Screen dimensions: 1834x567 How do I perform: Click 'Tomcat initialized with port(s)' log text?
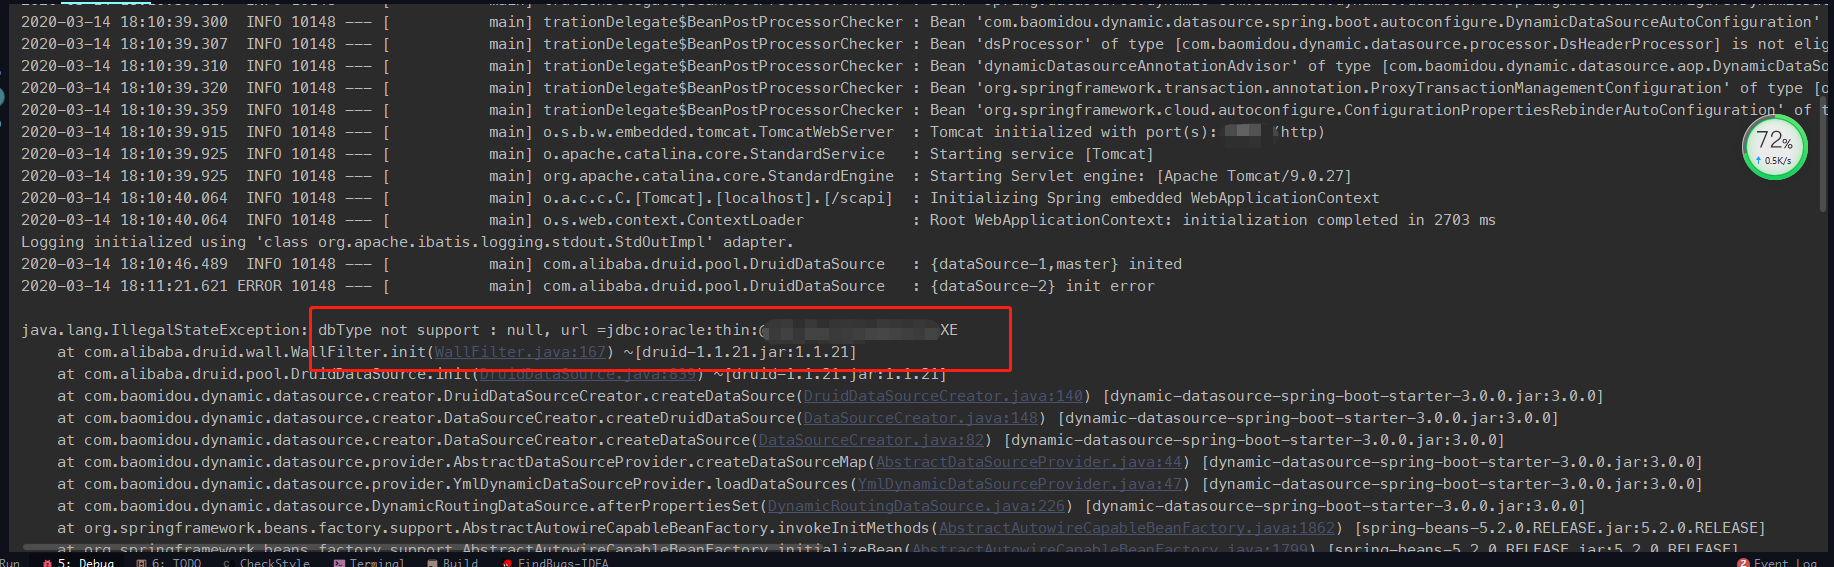pyautogui.click(x=1073, y=132)
